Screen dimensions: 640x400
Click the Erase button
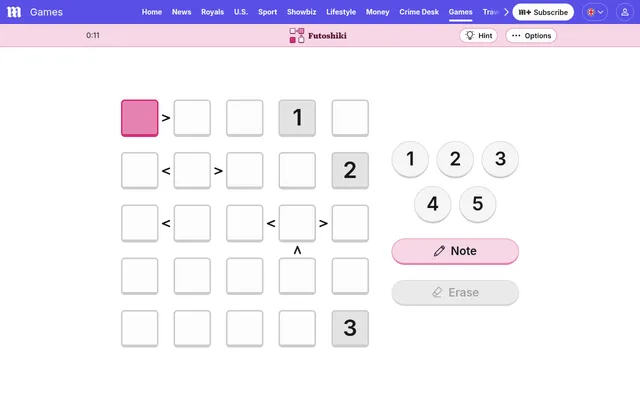pos(455,293)
